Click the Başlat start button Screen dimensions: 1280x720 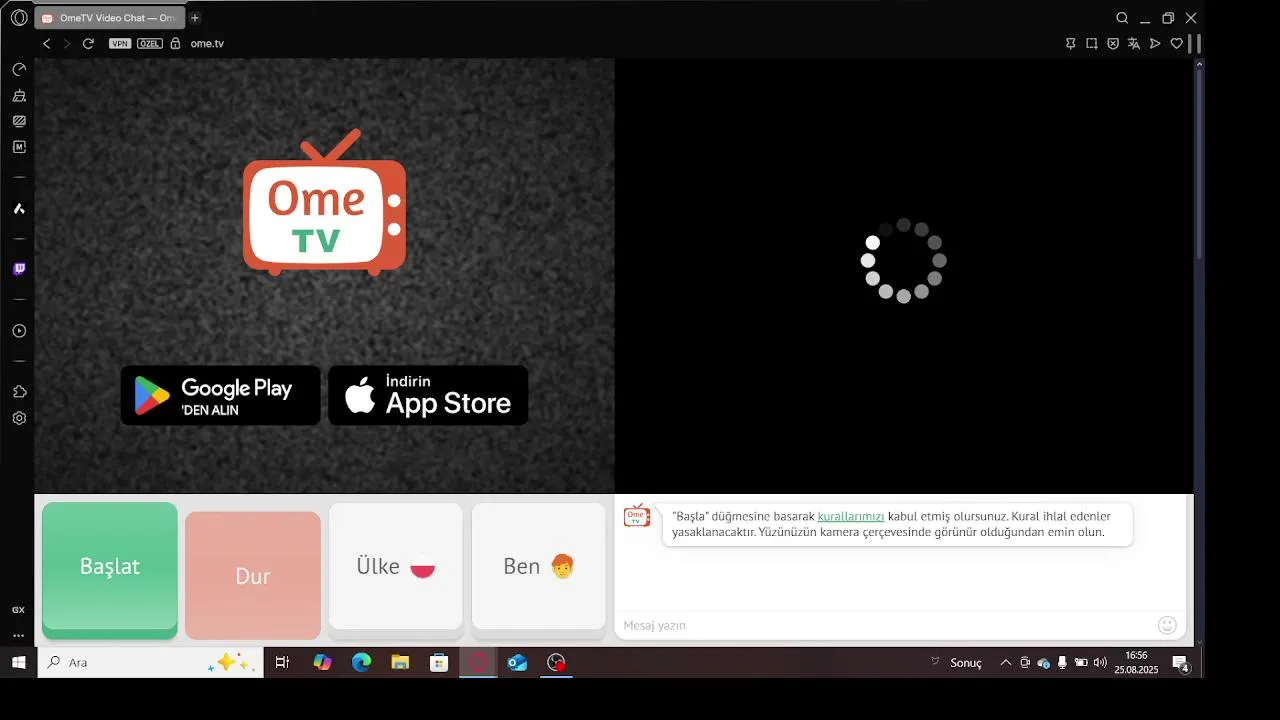coord(110,570)
